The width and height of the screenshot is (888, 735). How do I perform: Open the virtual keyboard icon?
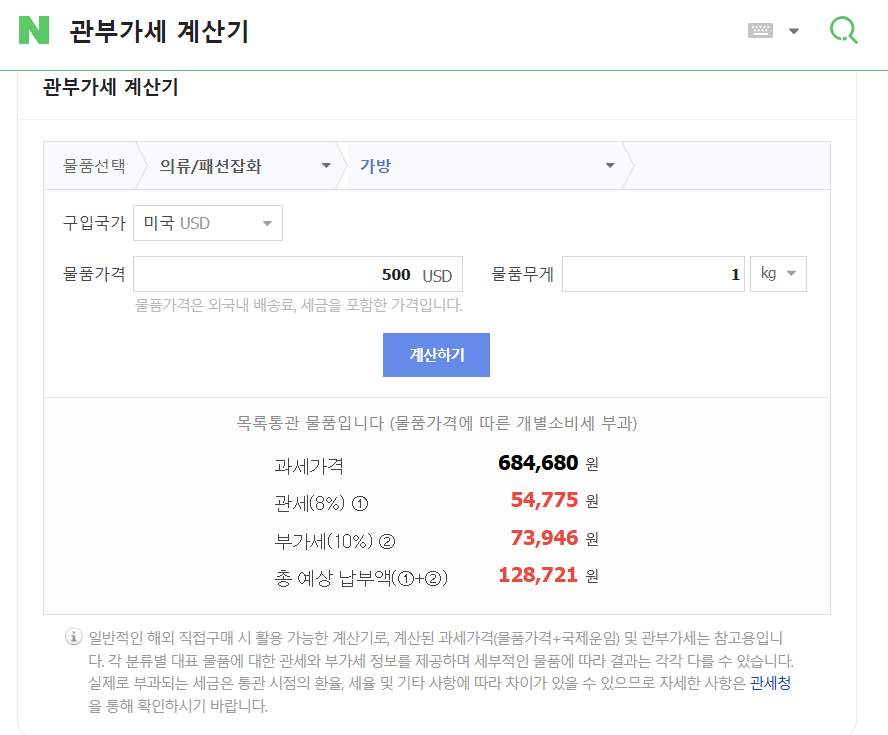pyautogui.click(x=760, y=31)
